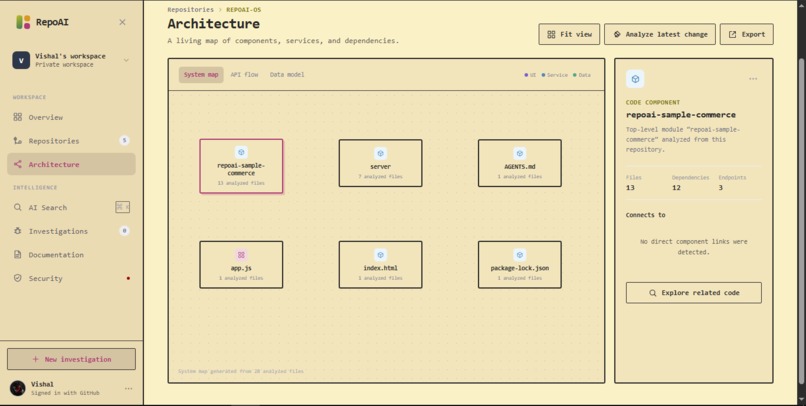Click Files count 13 value
The height and width of the screenshot is (406, 806).
pos(630,188)
